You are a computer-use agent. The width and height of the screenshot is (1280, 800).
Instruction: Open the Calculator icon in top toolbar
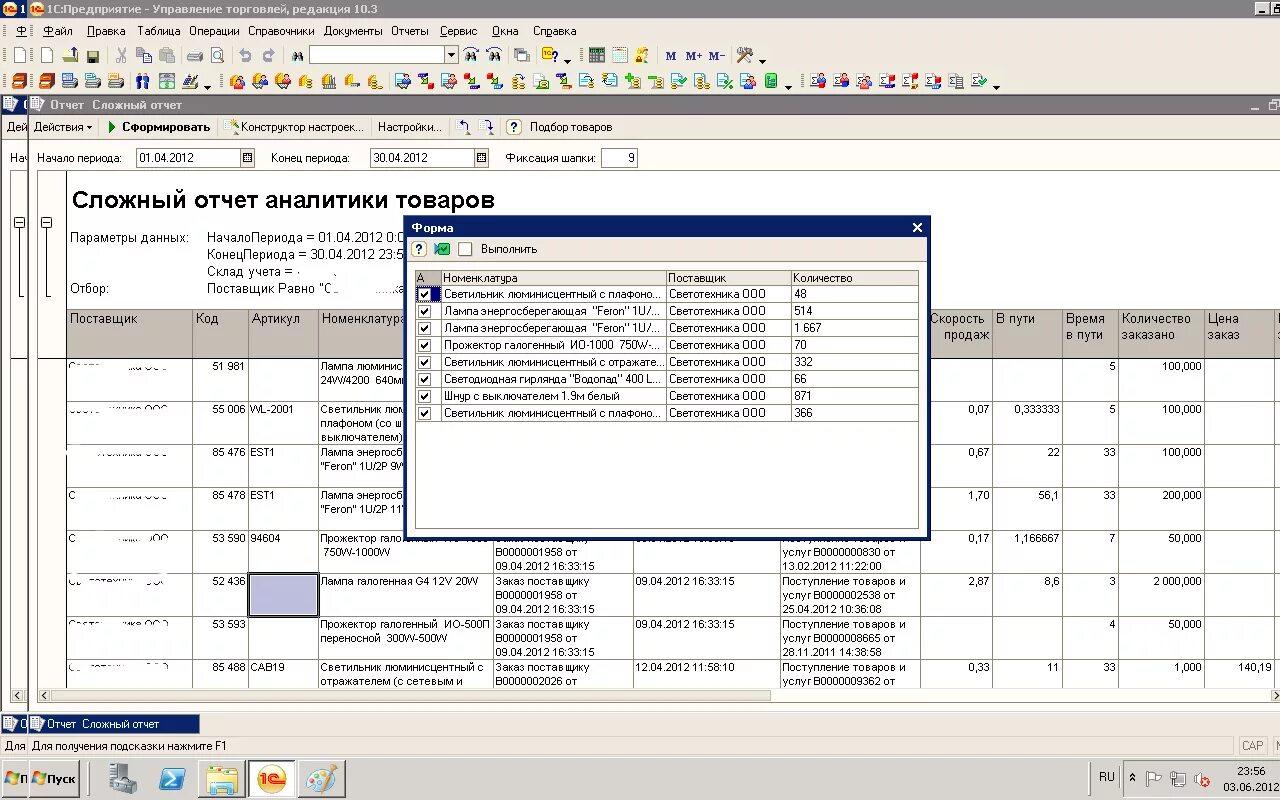tap(597, 56)
